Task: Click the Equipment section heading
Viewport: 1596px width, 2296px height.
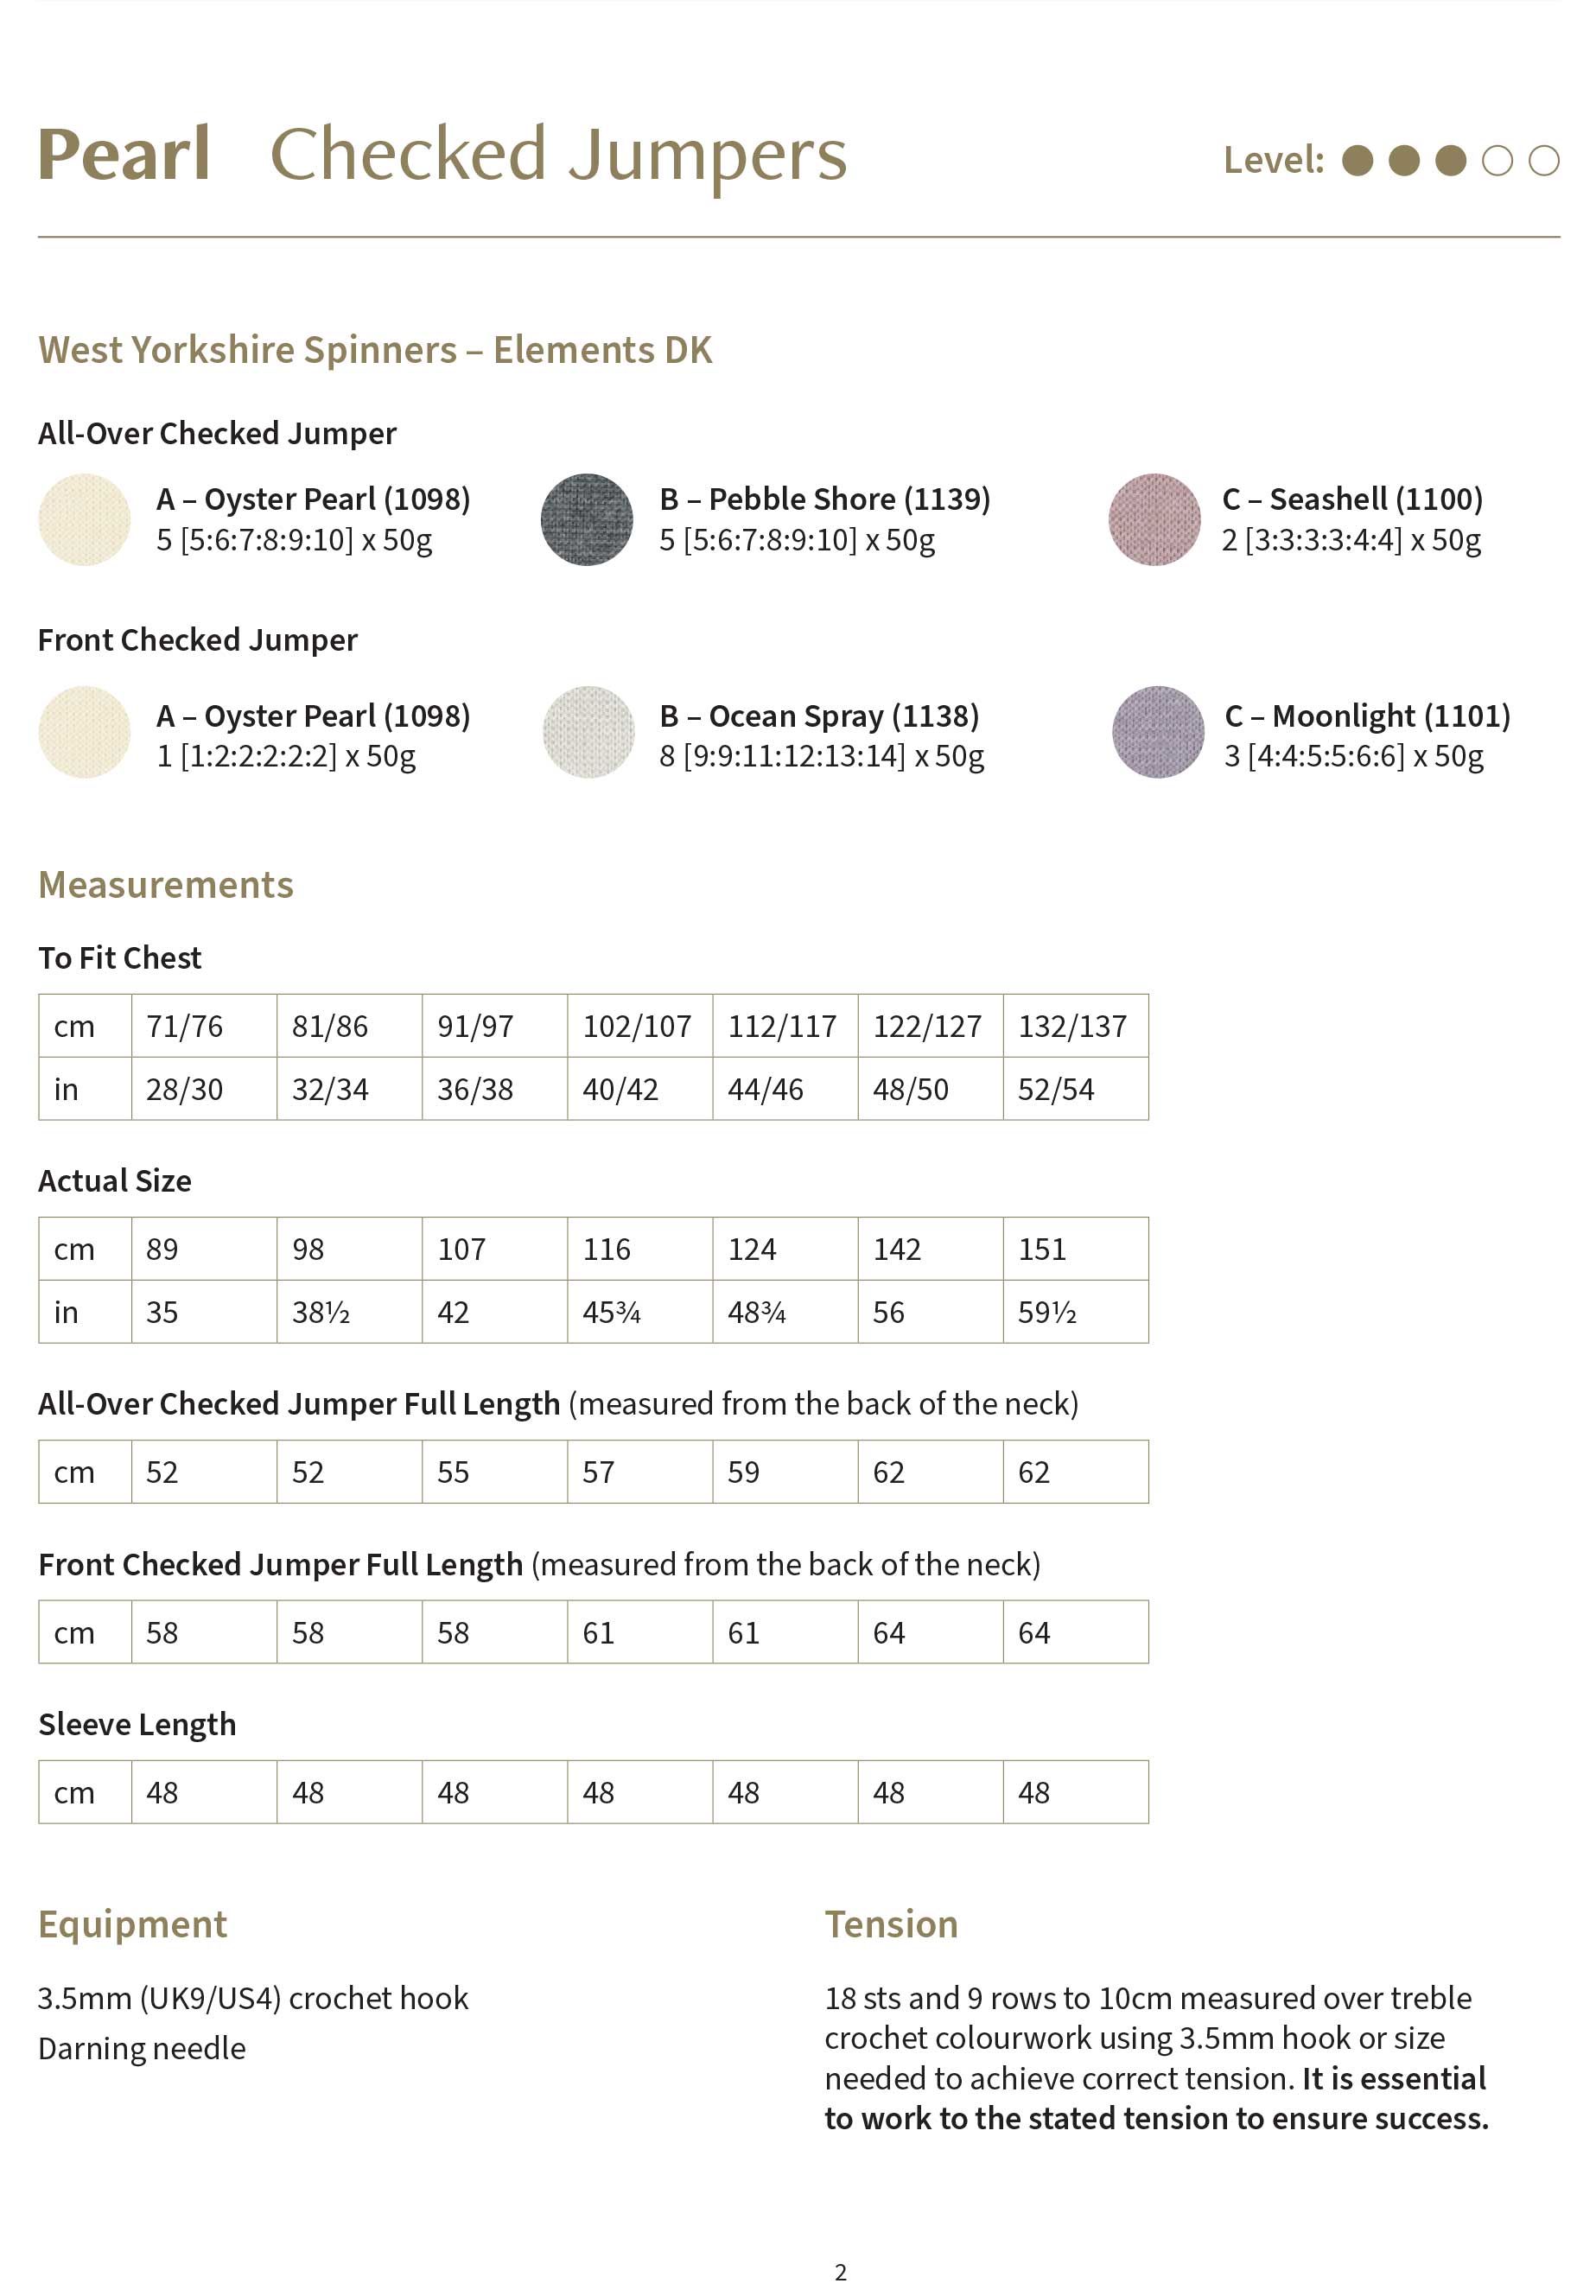Action: point(133,1924)
